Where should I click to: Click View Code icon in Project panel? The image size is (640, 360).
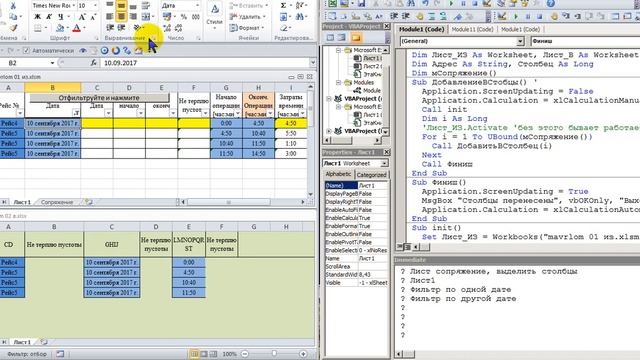click(x=330, y=38)
